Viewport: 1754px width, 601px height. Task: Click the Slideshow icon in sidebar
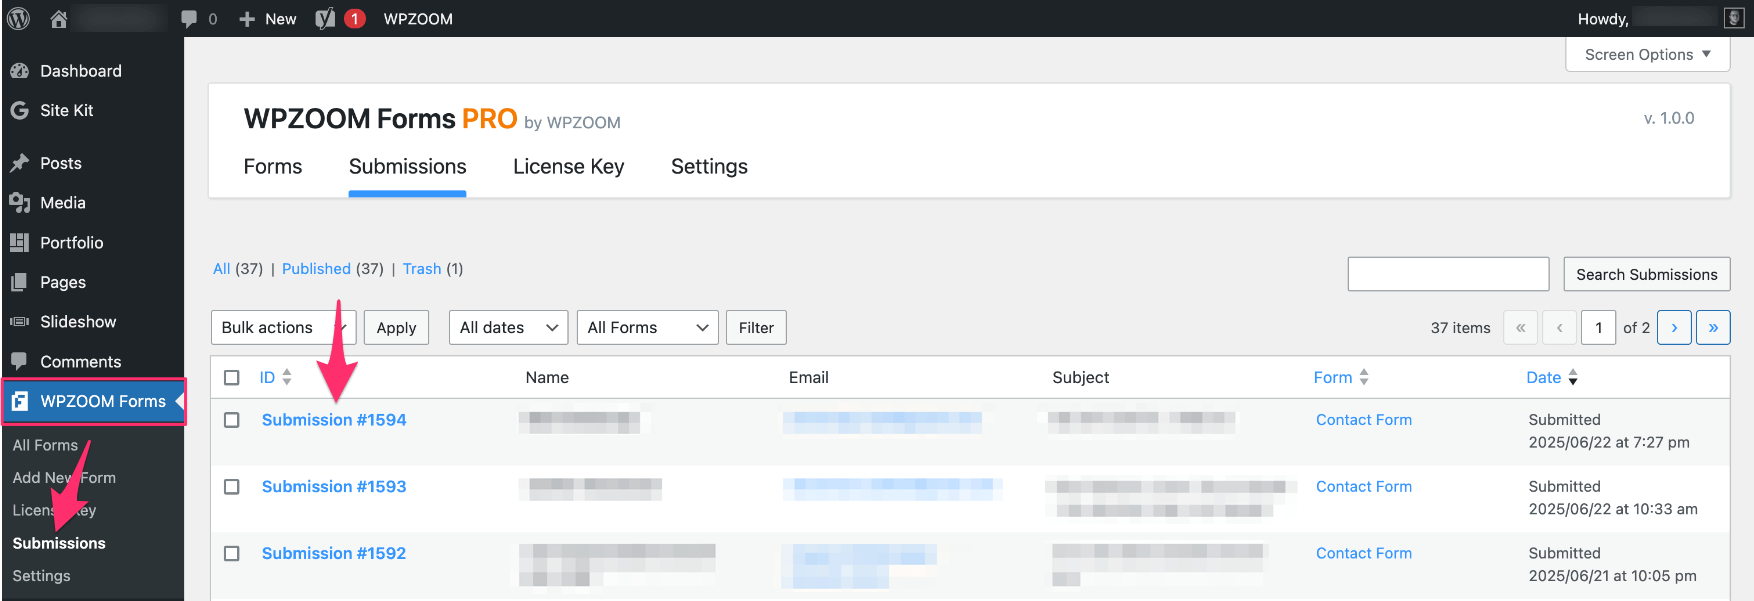click(19, 321)
